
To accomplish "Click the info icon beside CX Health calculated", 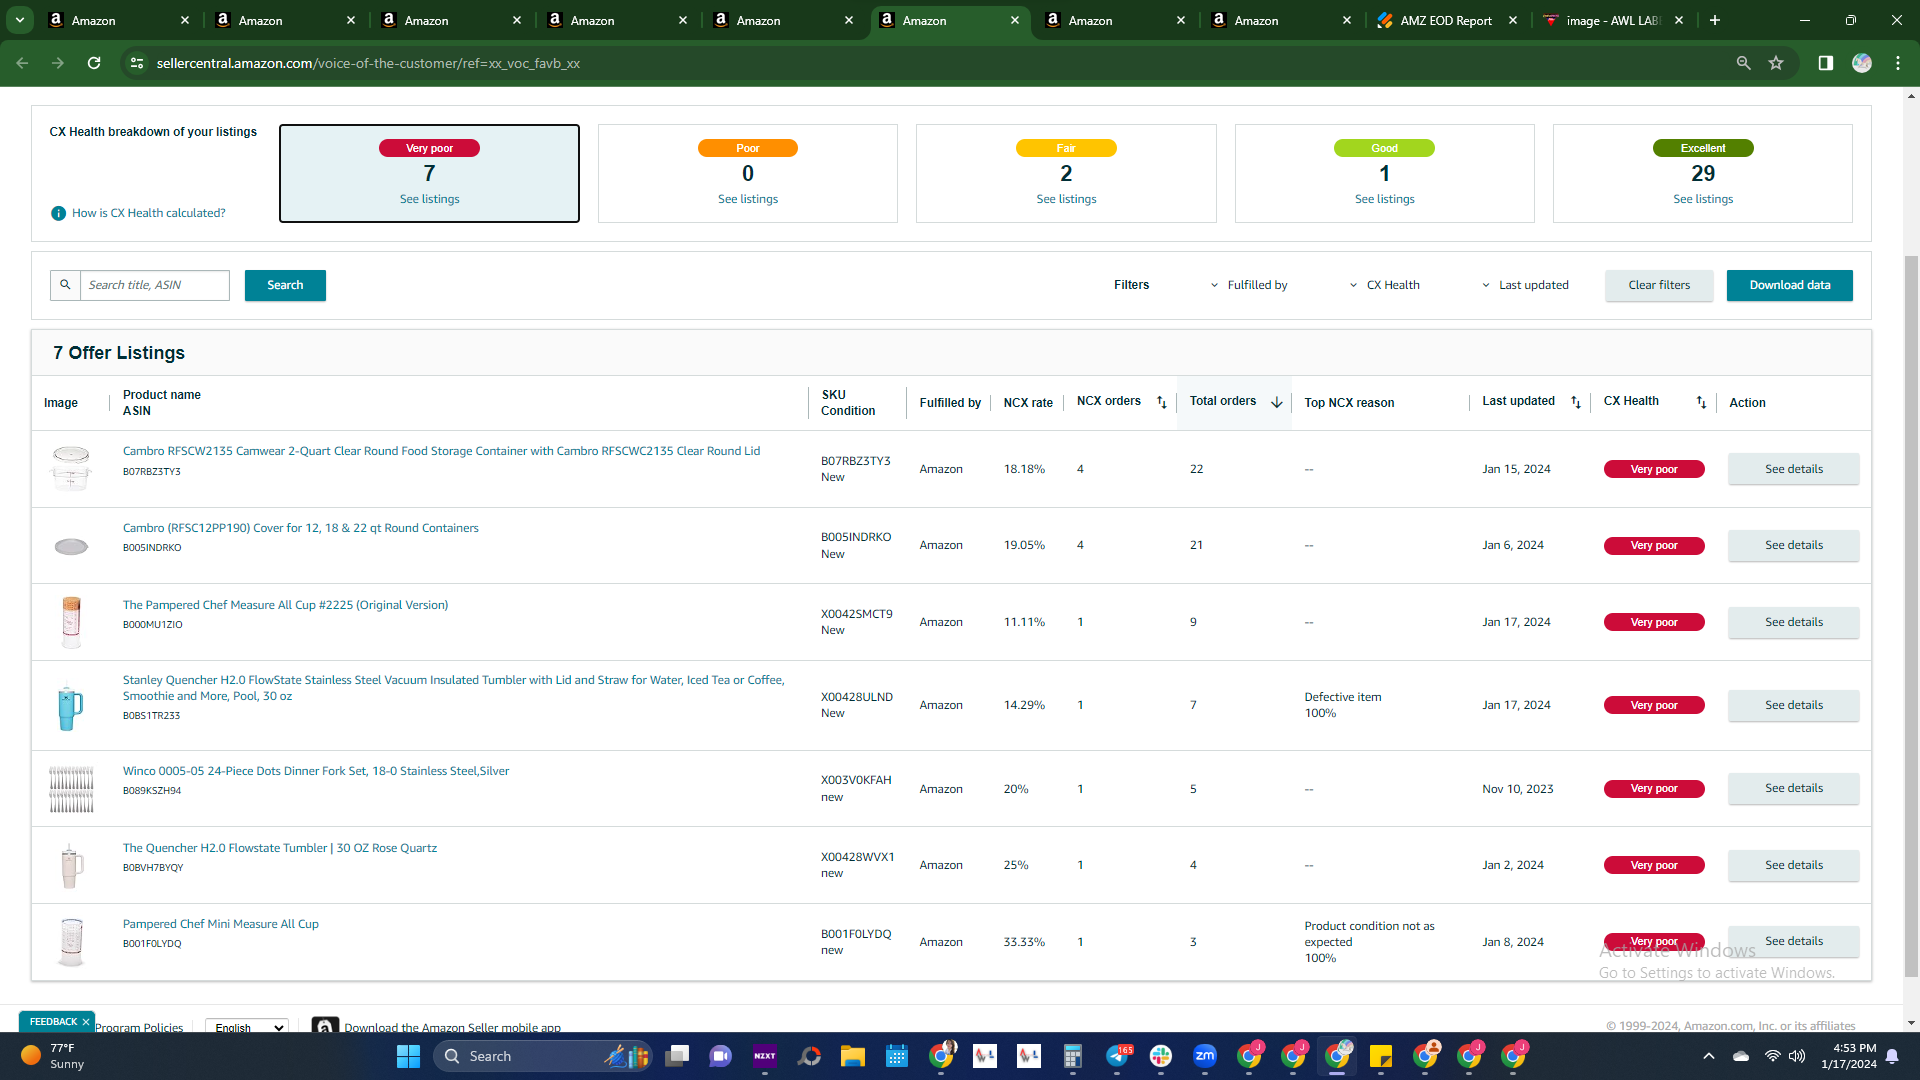I will point(58,213).
